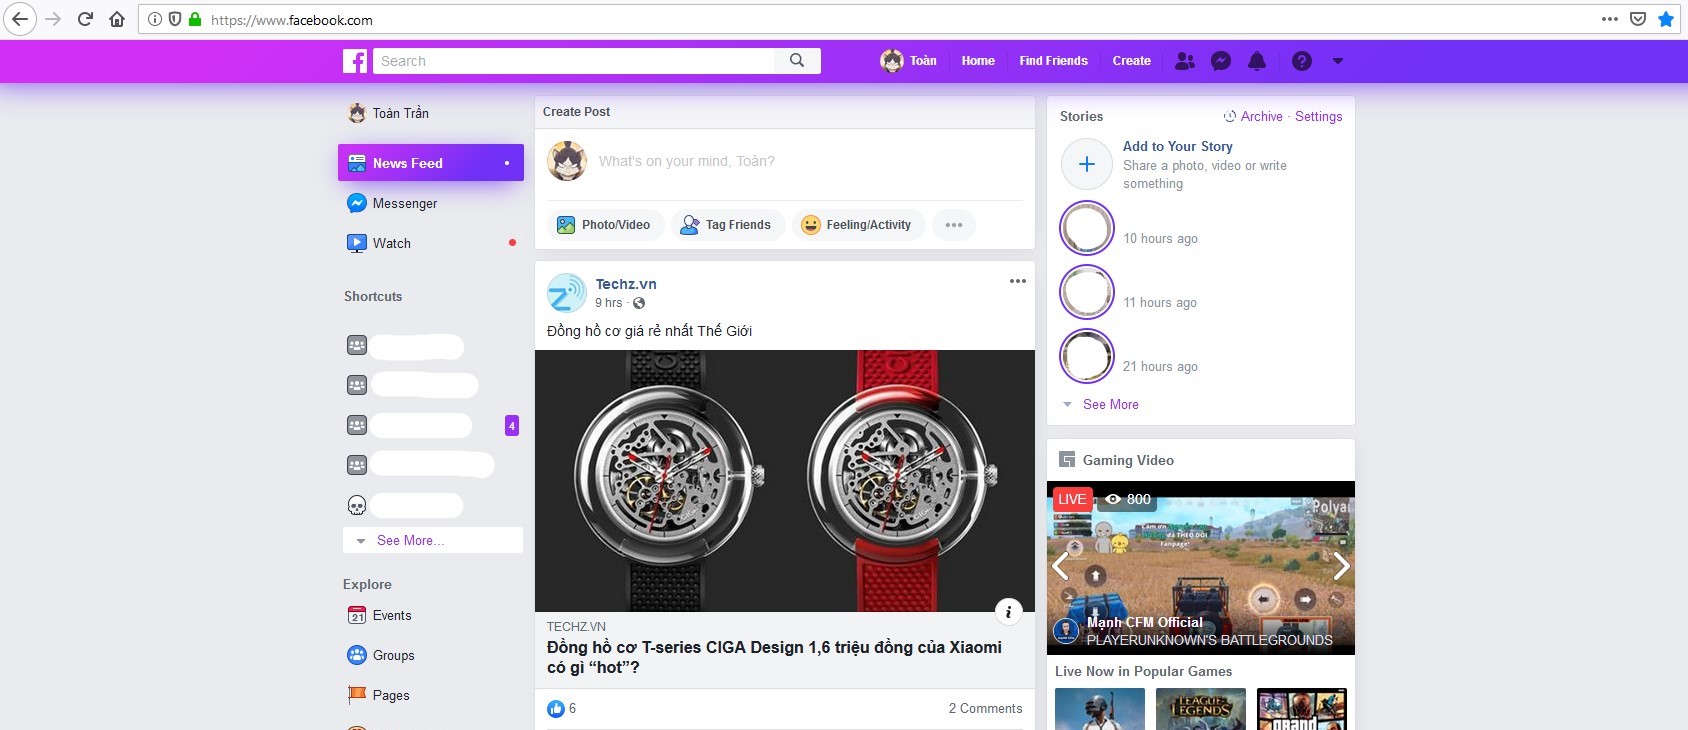The image size is (1688, 730).
Task: Click Add to Your Story plus
Action: (1087, 164)
